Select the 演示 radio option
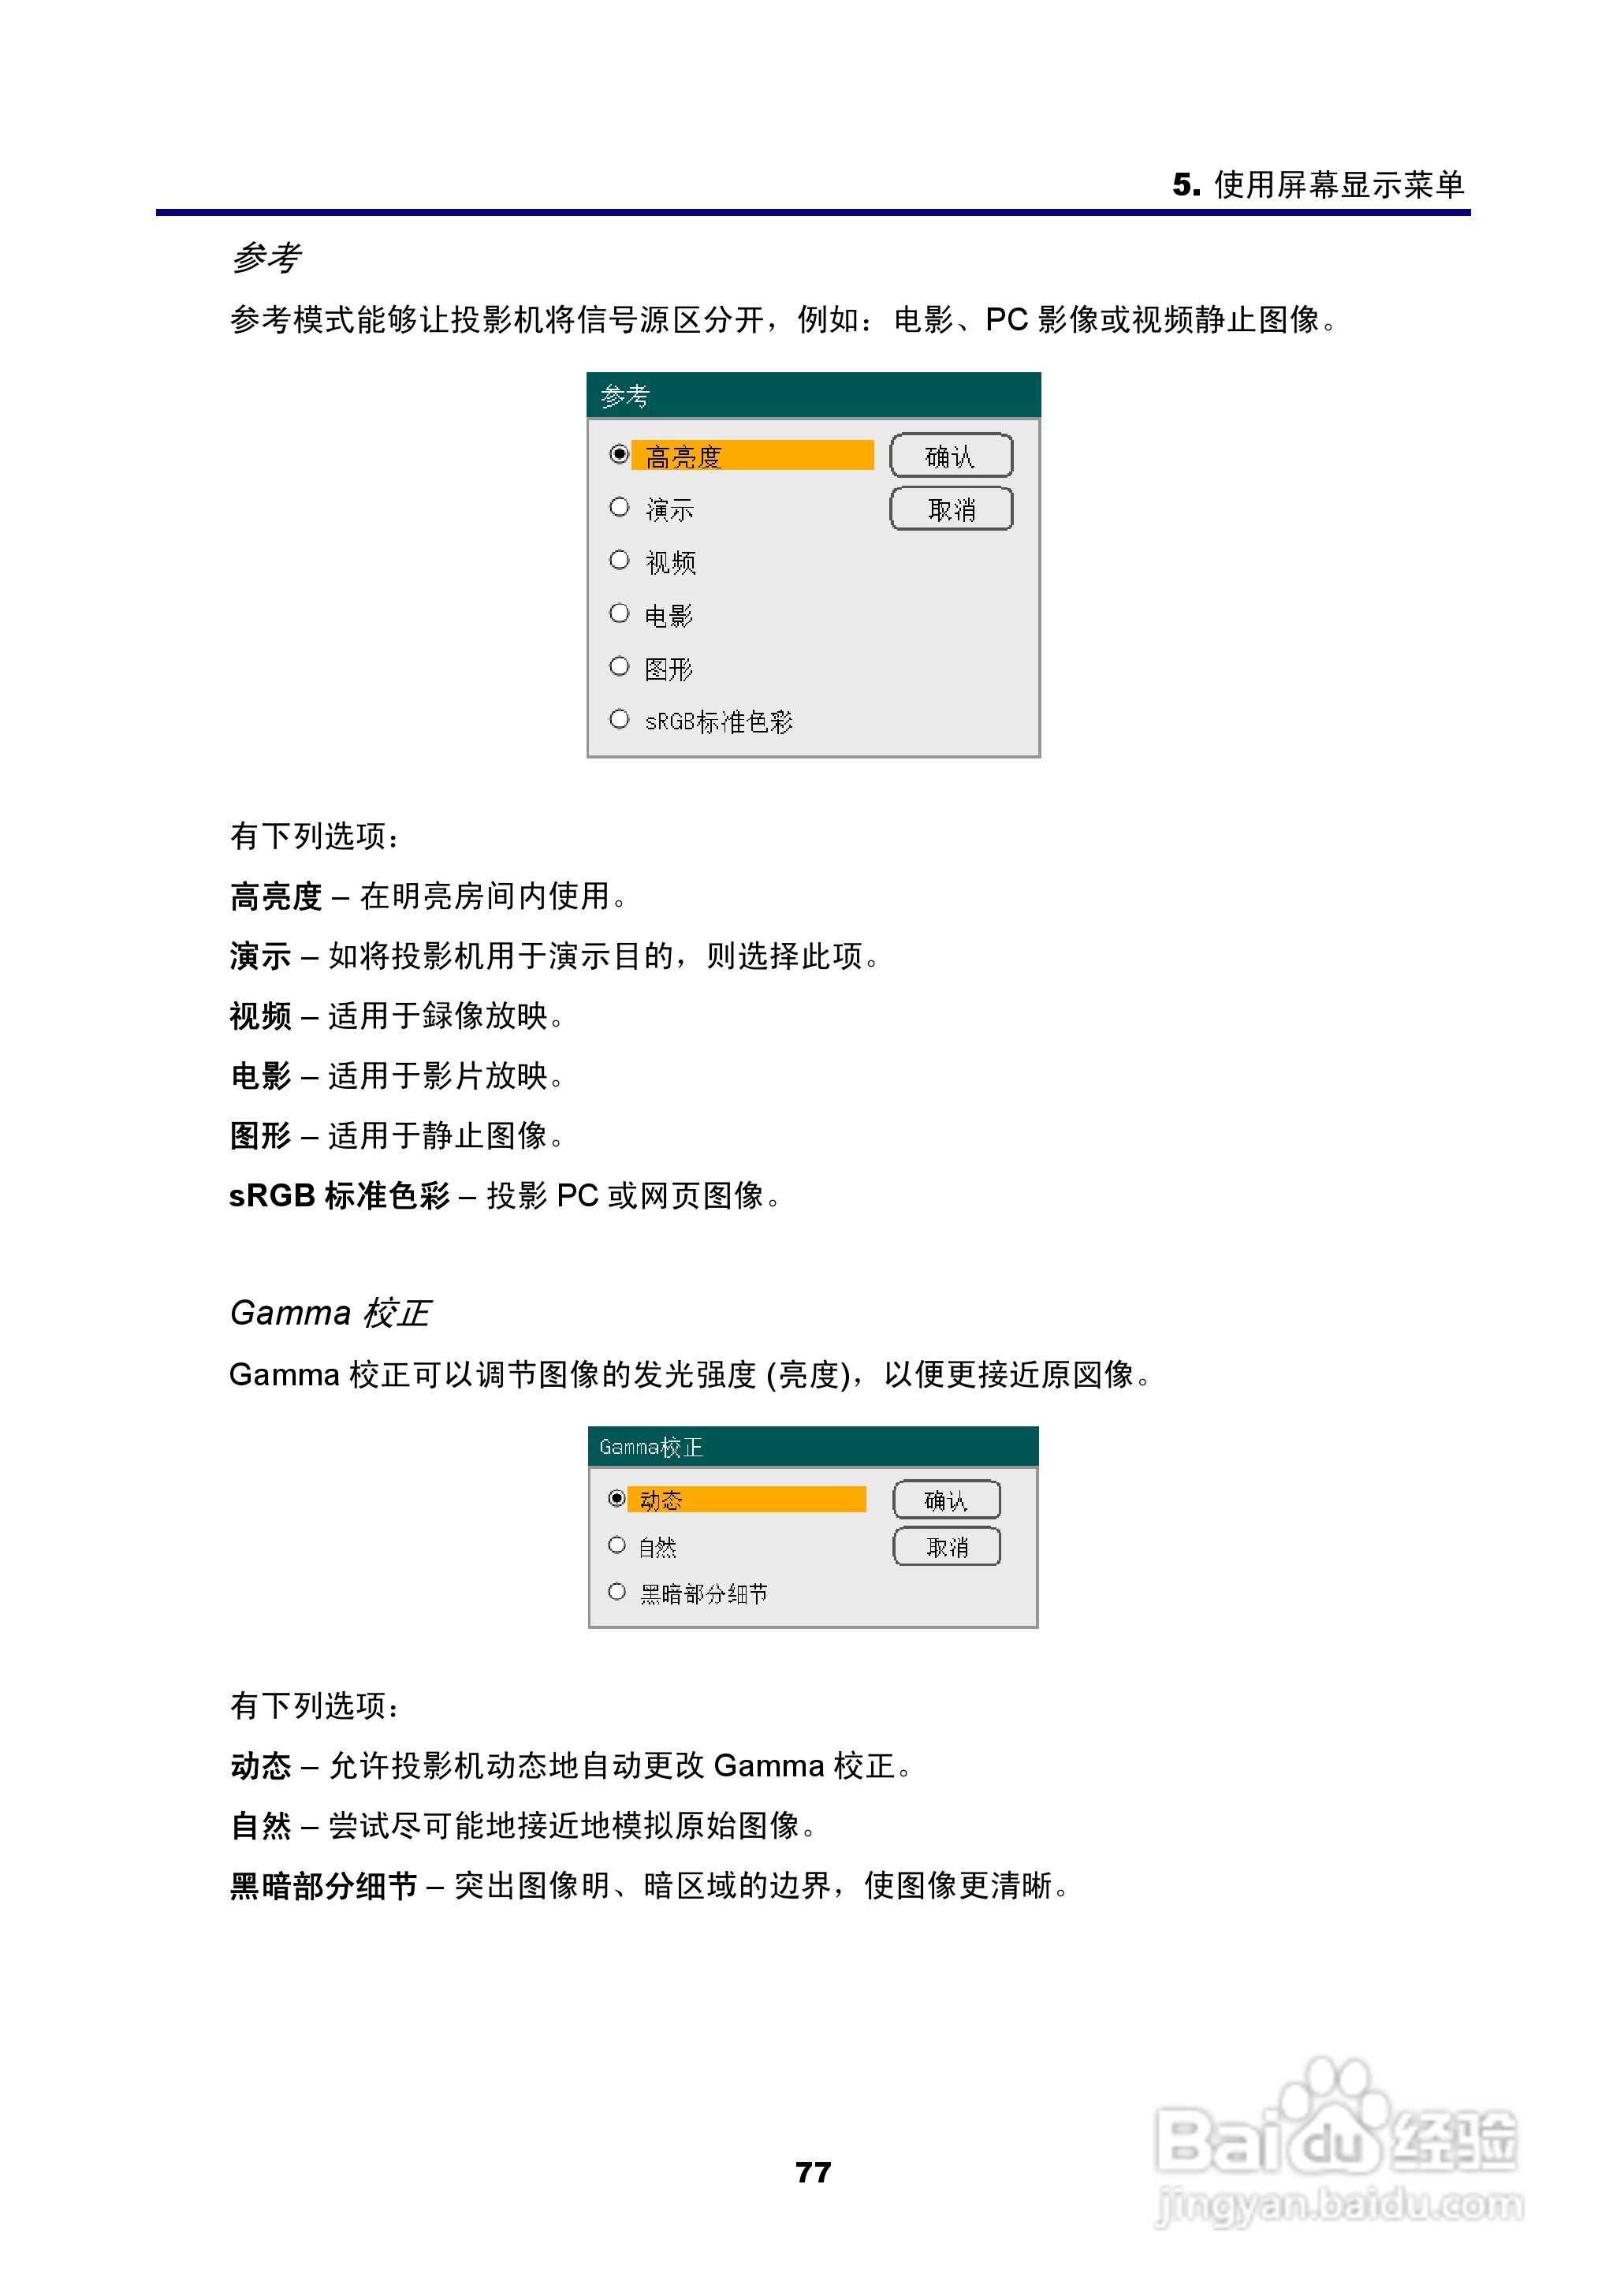This screenshot has width=1624, height=2296. [x=619, y=508]
